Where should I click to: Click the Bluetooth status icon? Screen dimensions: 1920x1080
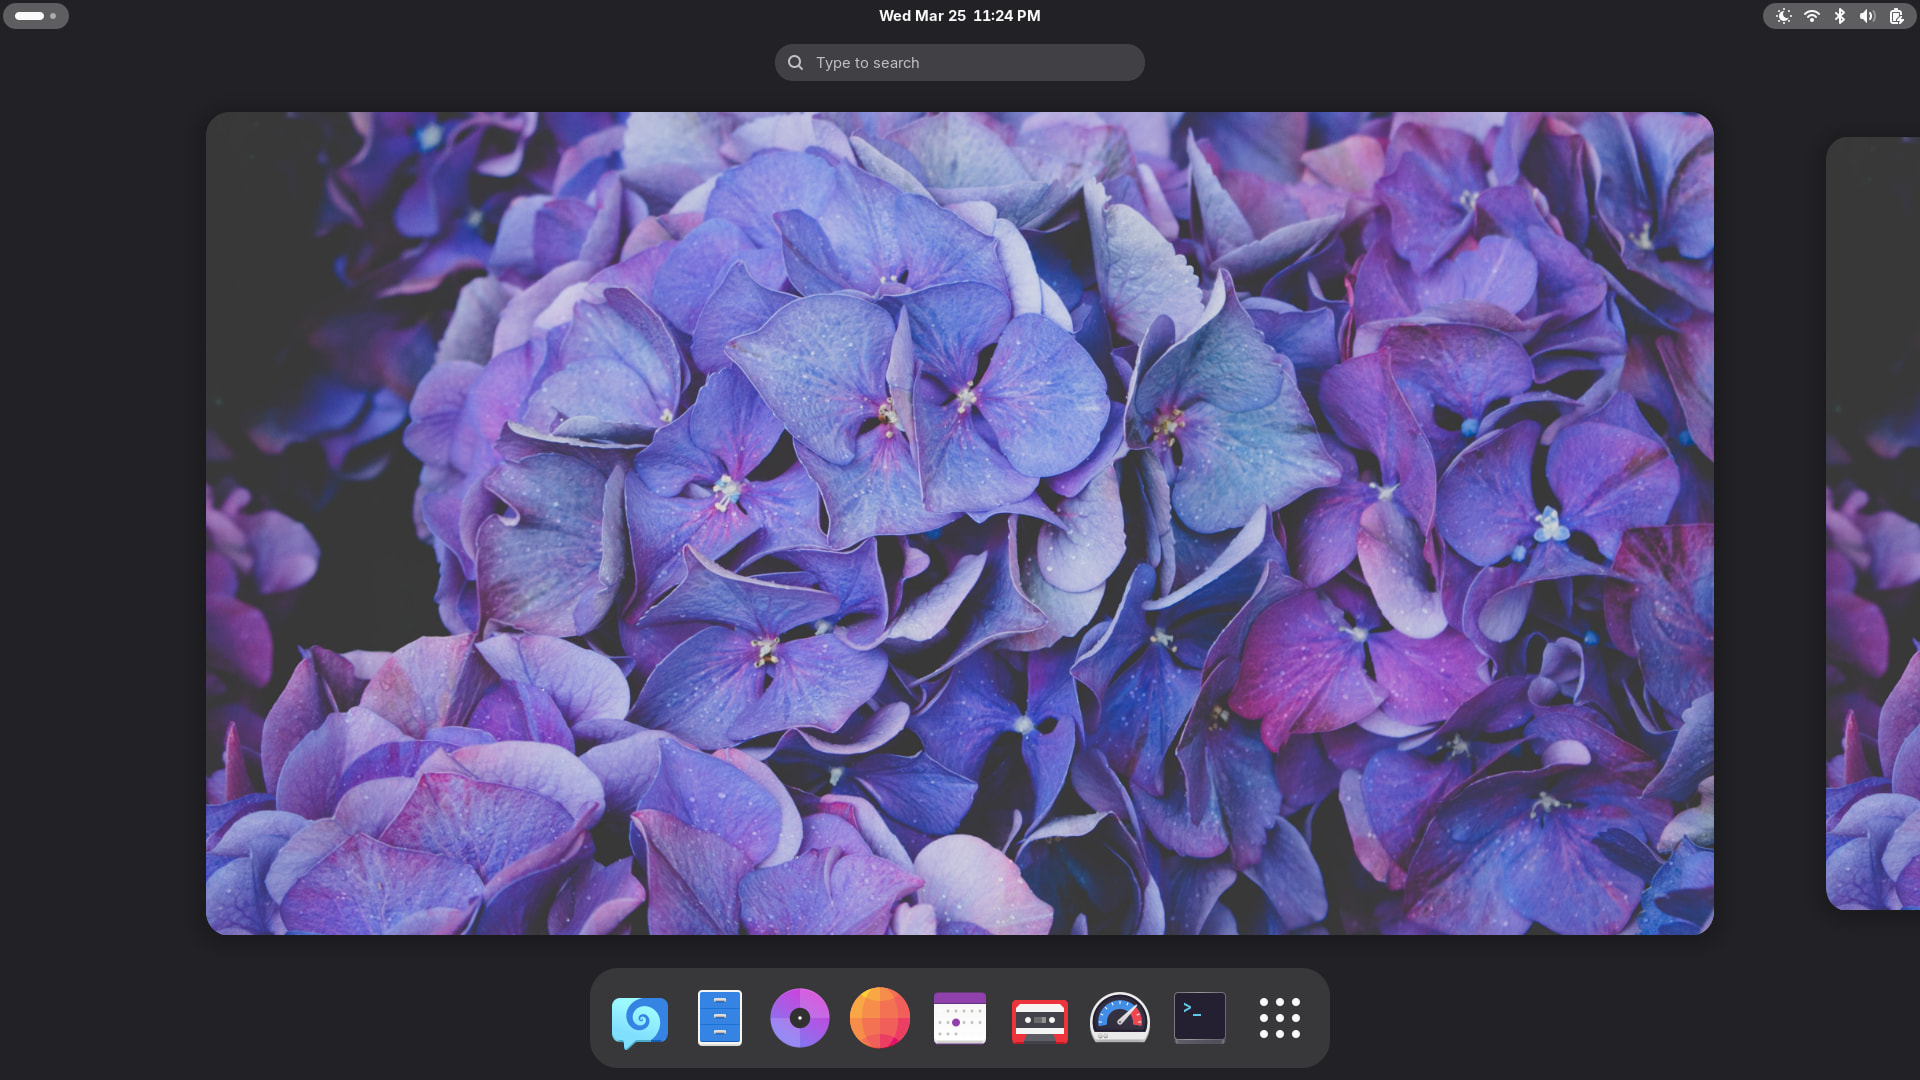[x=1839, y=16]
